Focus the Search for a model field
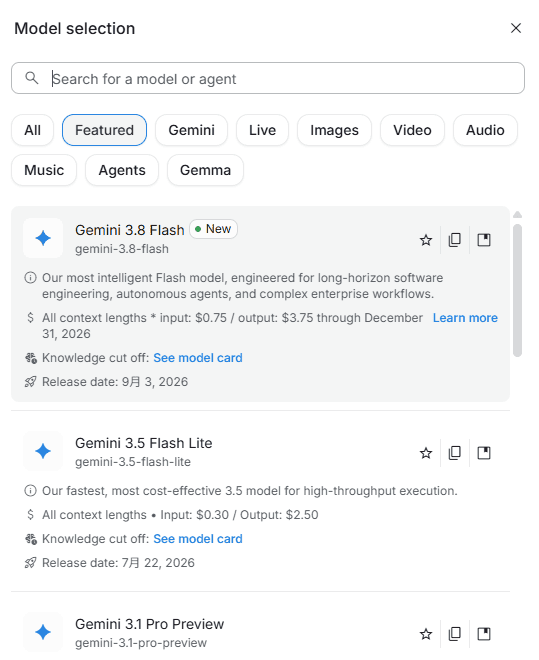539x660 pixels. click(x=268, y=78)
